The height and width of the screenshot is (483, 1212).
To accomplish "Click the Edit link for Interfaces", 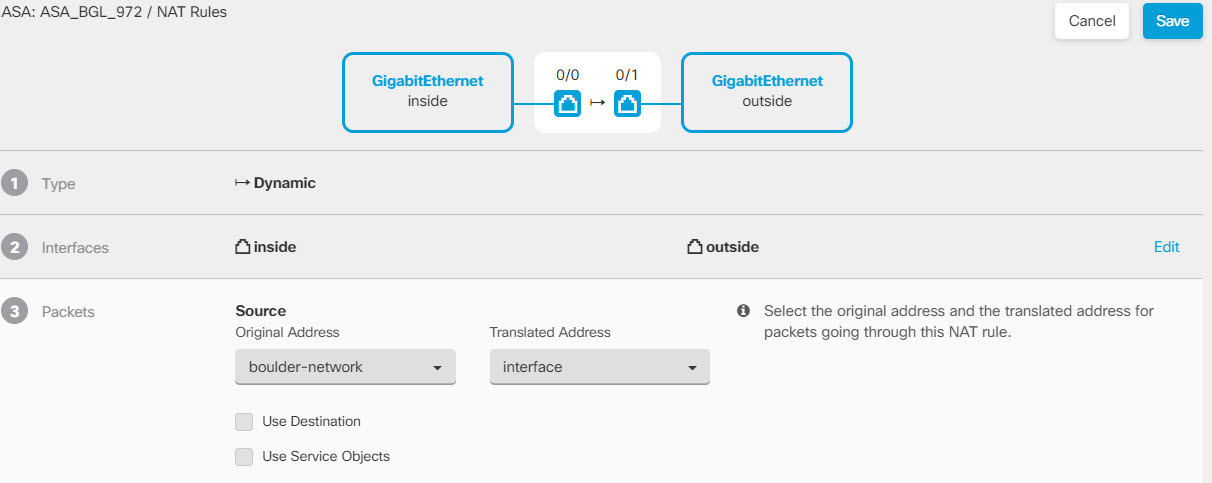I will (1166, 247).
